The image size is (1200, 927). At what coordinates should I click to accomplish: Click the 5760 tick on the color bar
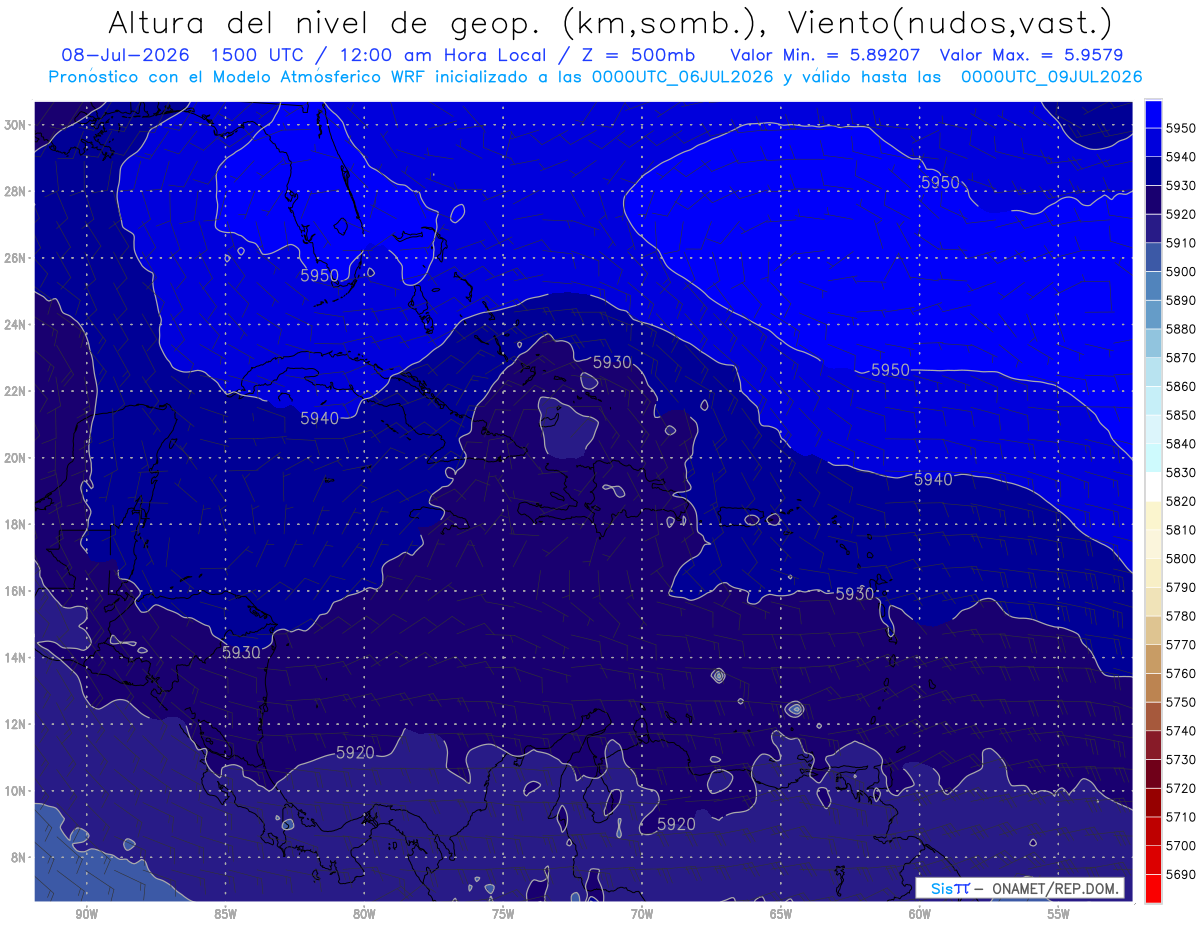[x=1181, y=673]
